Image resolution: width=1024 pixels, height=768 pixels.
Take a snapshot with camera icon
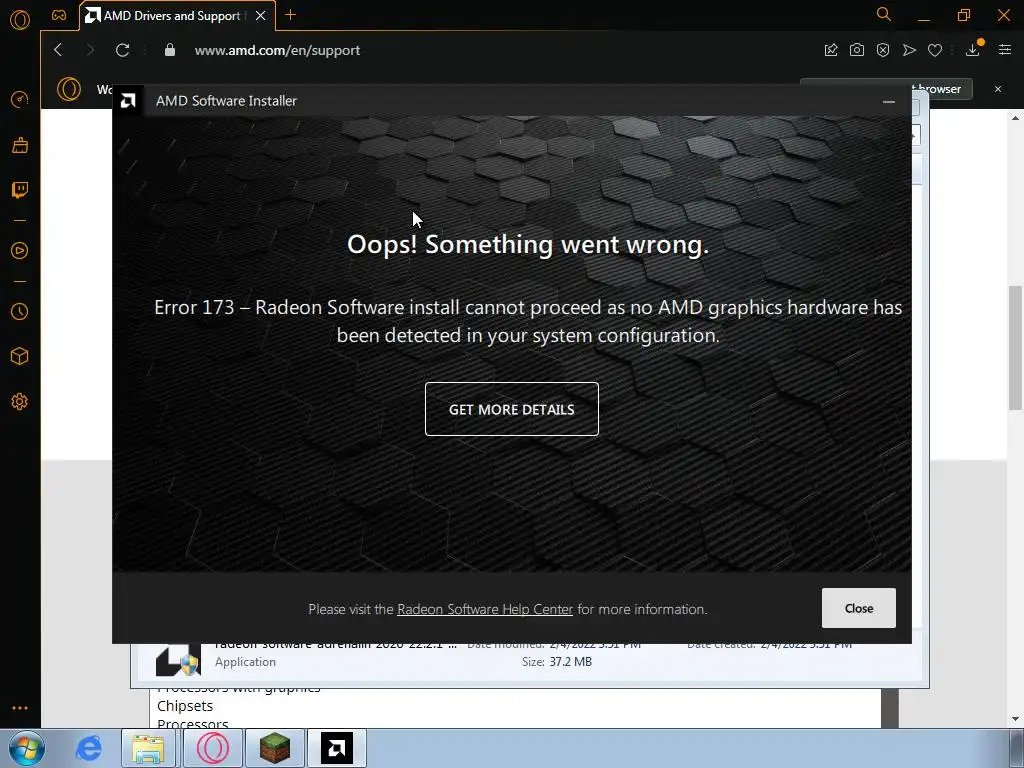[x=857, y=50]
